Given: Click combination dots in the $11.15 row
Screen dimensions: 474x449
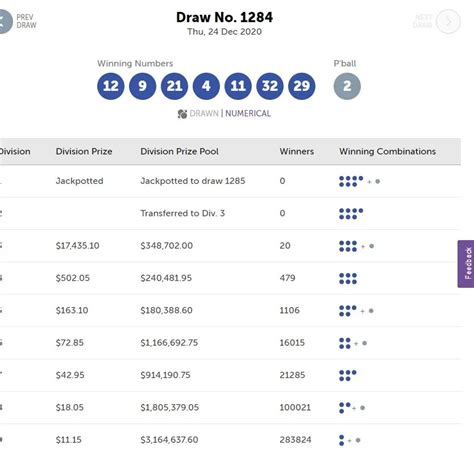Looking at the screenshot, I should [349, 440].
